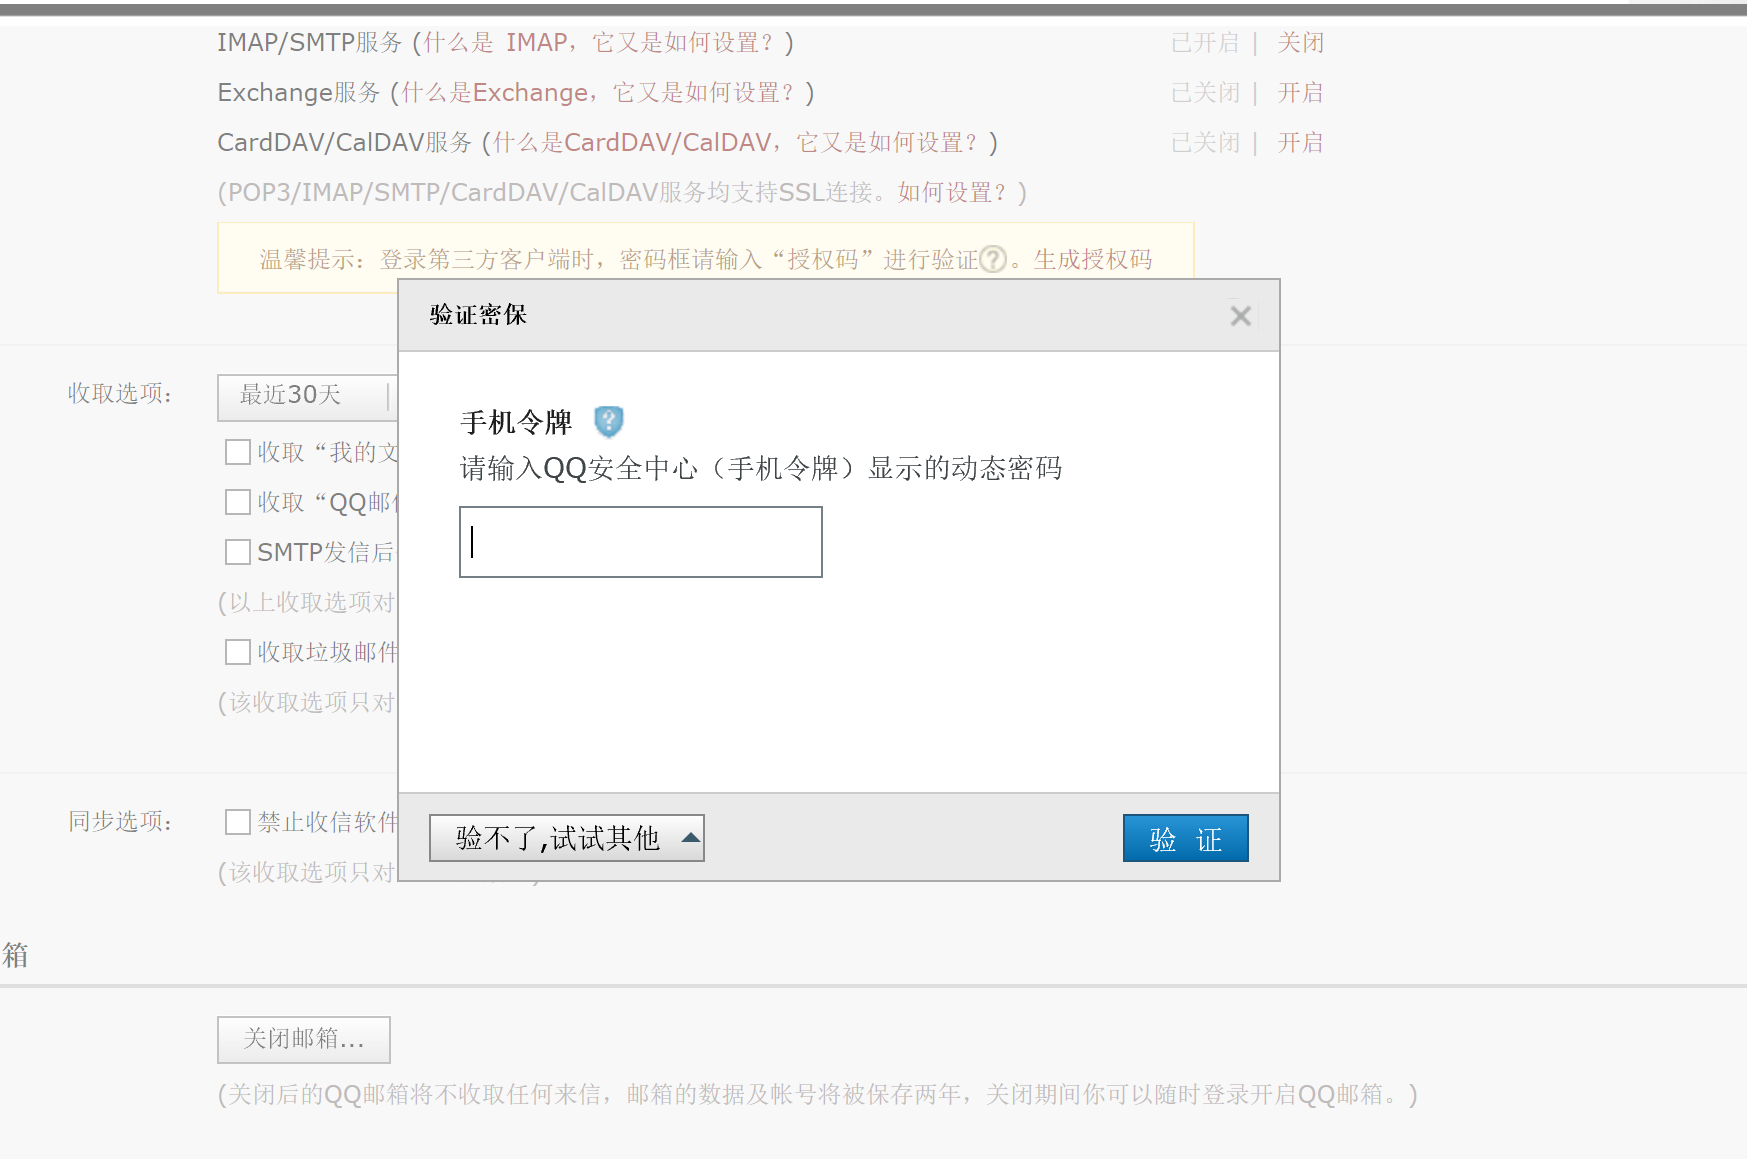The width and height of the screenshot is (1747, 1159).
Task: Close the 验证密保 dialog with X
Action: click(1240, 316)
